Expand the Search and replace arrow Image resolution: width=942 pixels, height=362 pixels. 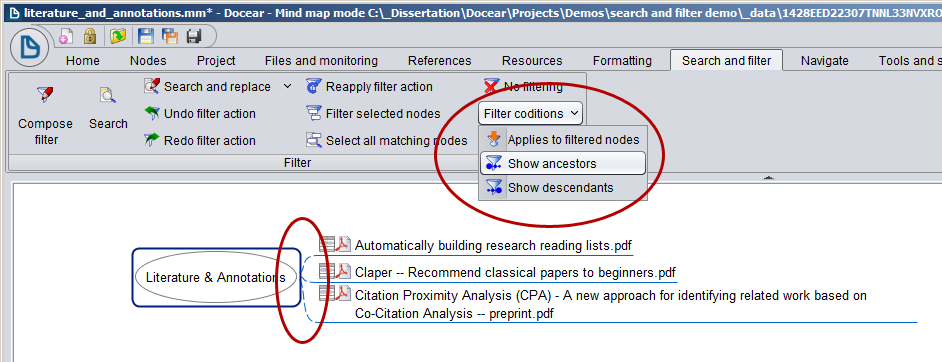(x=287, y=86)
